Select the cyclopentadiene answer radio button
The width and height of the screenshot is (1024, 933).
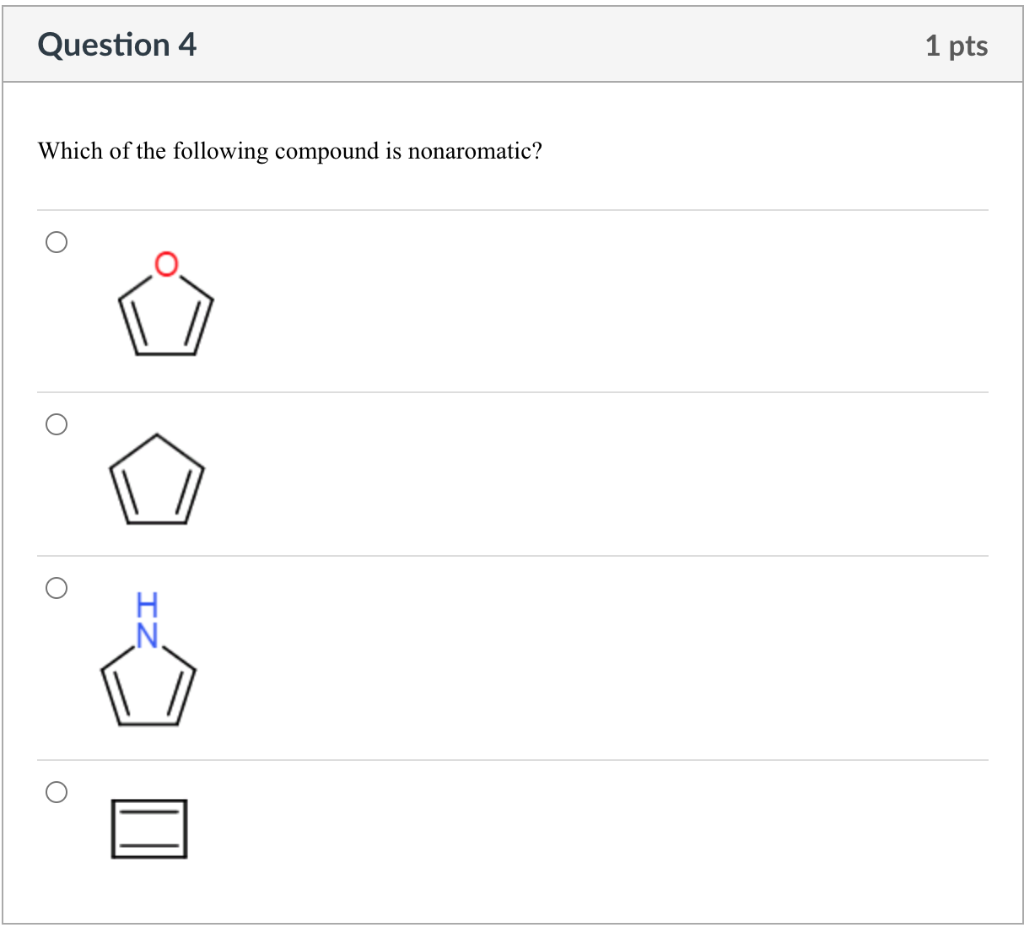coord(56,424)
